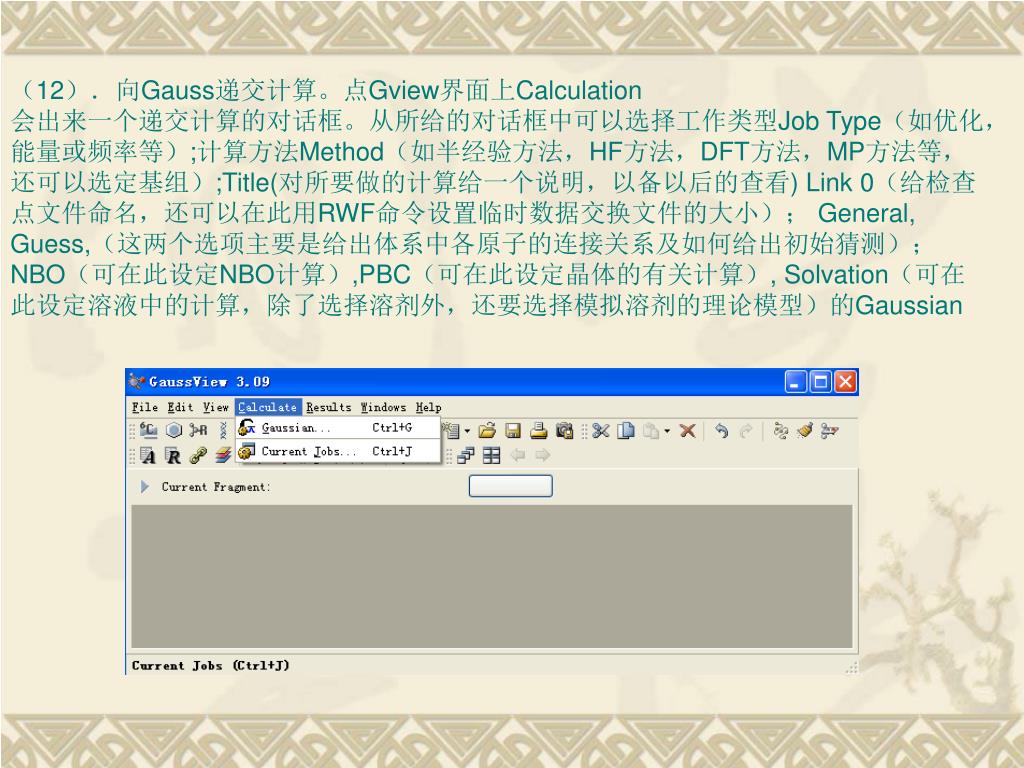The image size is (1024, 768).
Task: Click the "Current Fragment:" label
Action: 216,487
